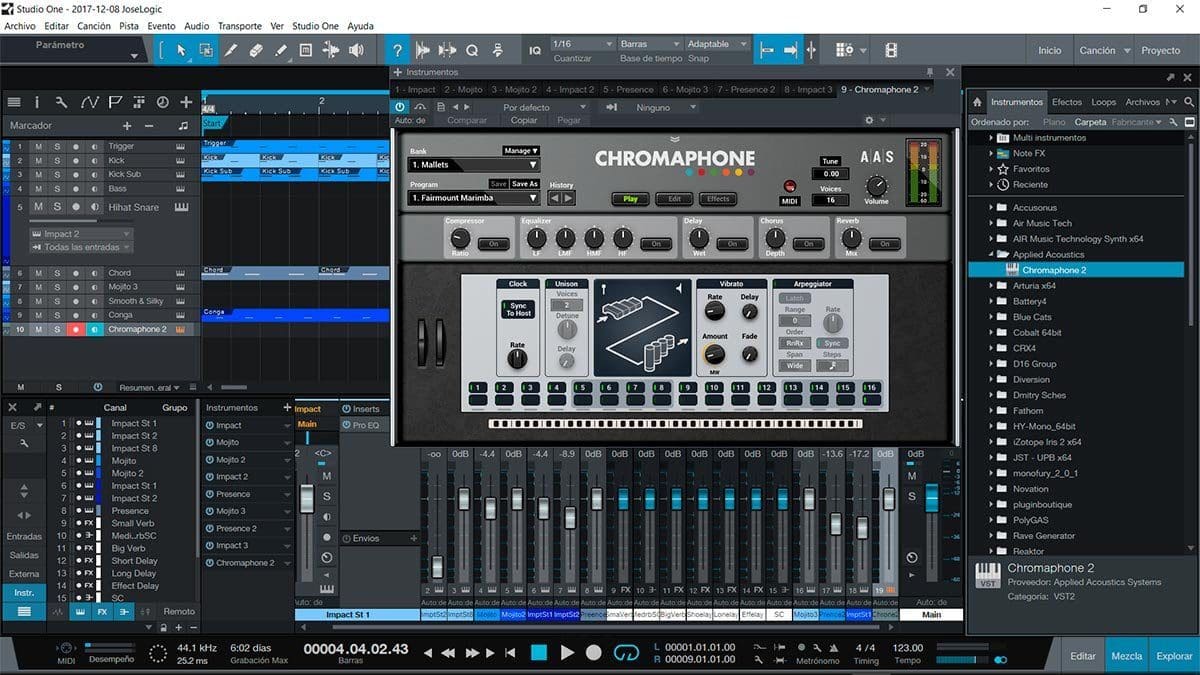Mute the Trigger track
This screenshot has width=1200, height=675.
38,146
